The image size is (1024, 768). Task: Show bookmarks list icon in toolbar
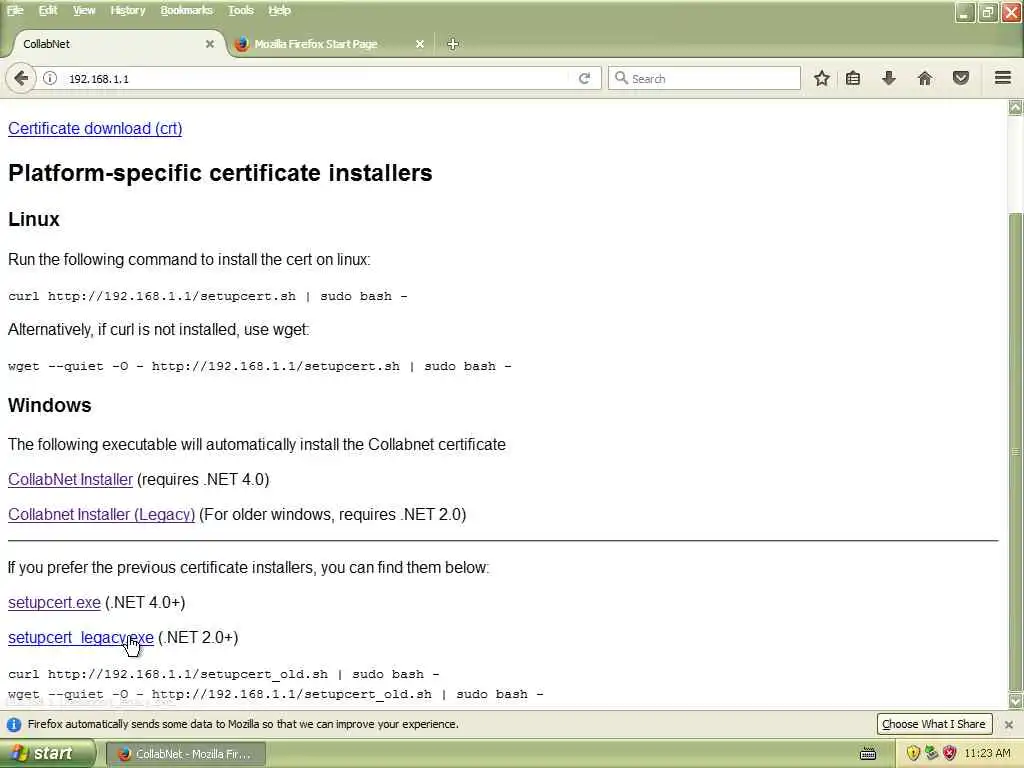pos(853,78)
